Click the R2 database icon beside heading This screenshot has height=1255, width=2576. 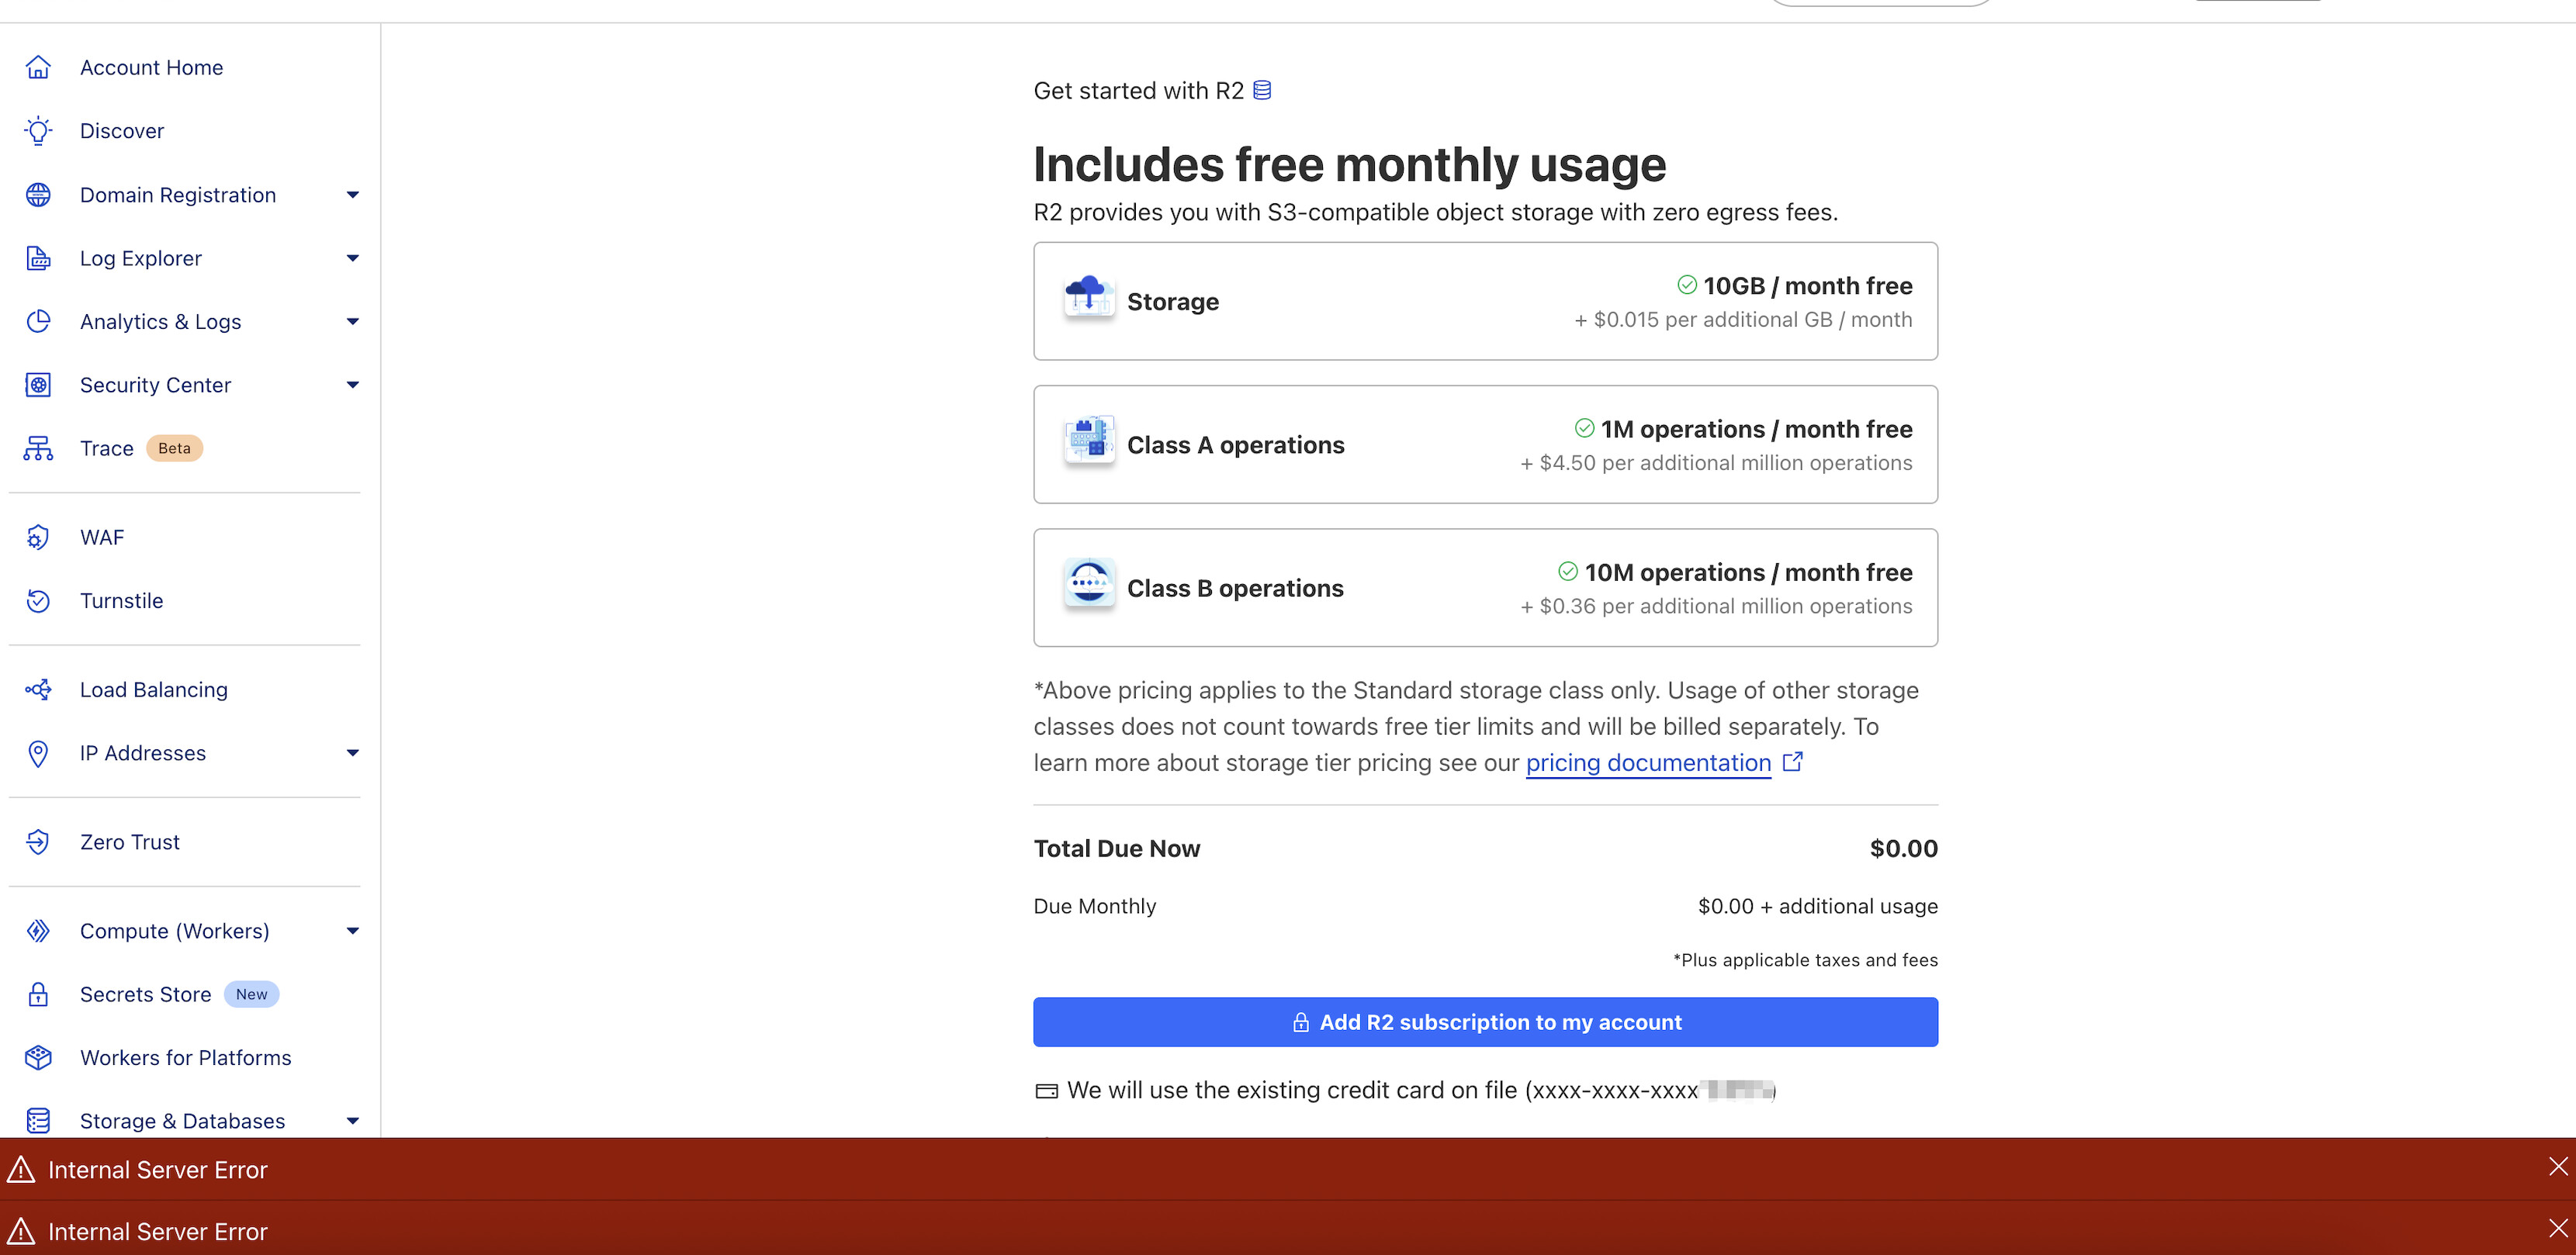click(1262, 91)
